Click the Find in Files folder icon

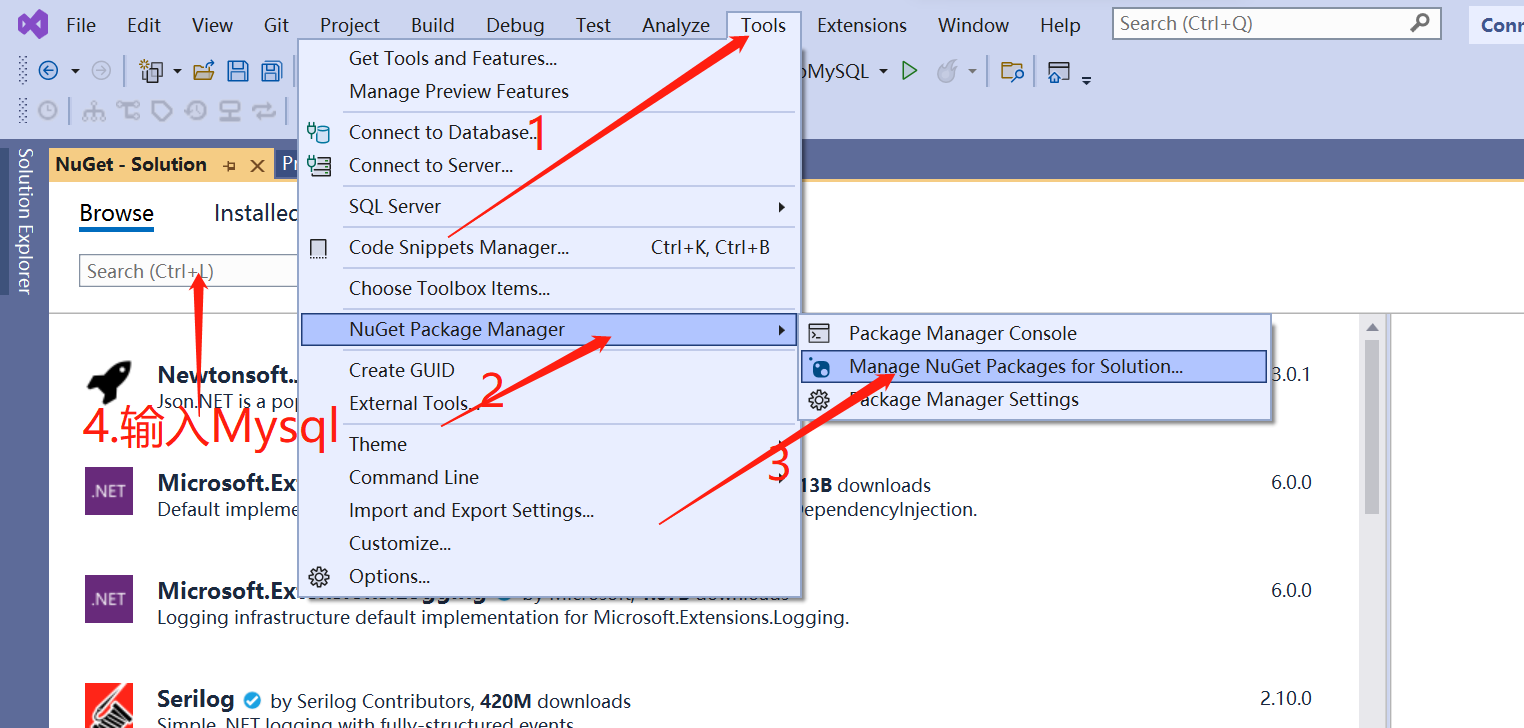[x=1013, y=71]
